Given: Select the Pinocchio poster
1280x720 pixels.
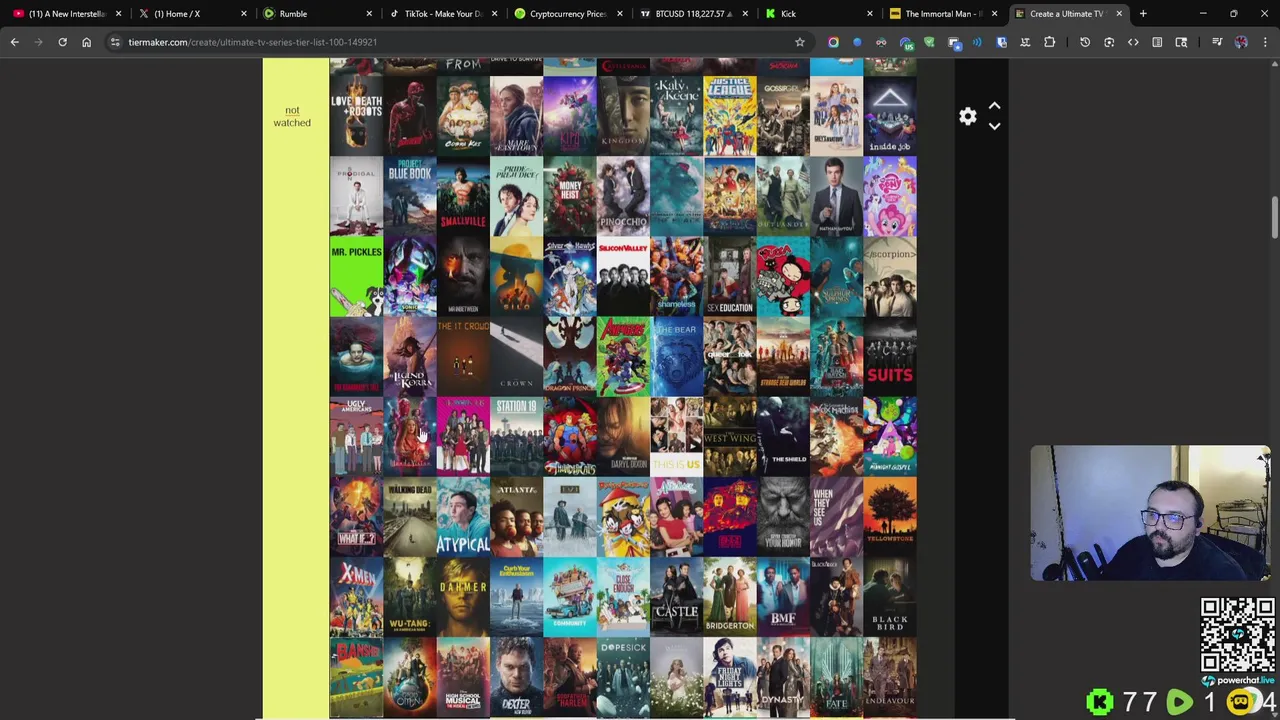Looking at the screenshot, I should click(x=623, y=196).
